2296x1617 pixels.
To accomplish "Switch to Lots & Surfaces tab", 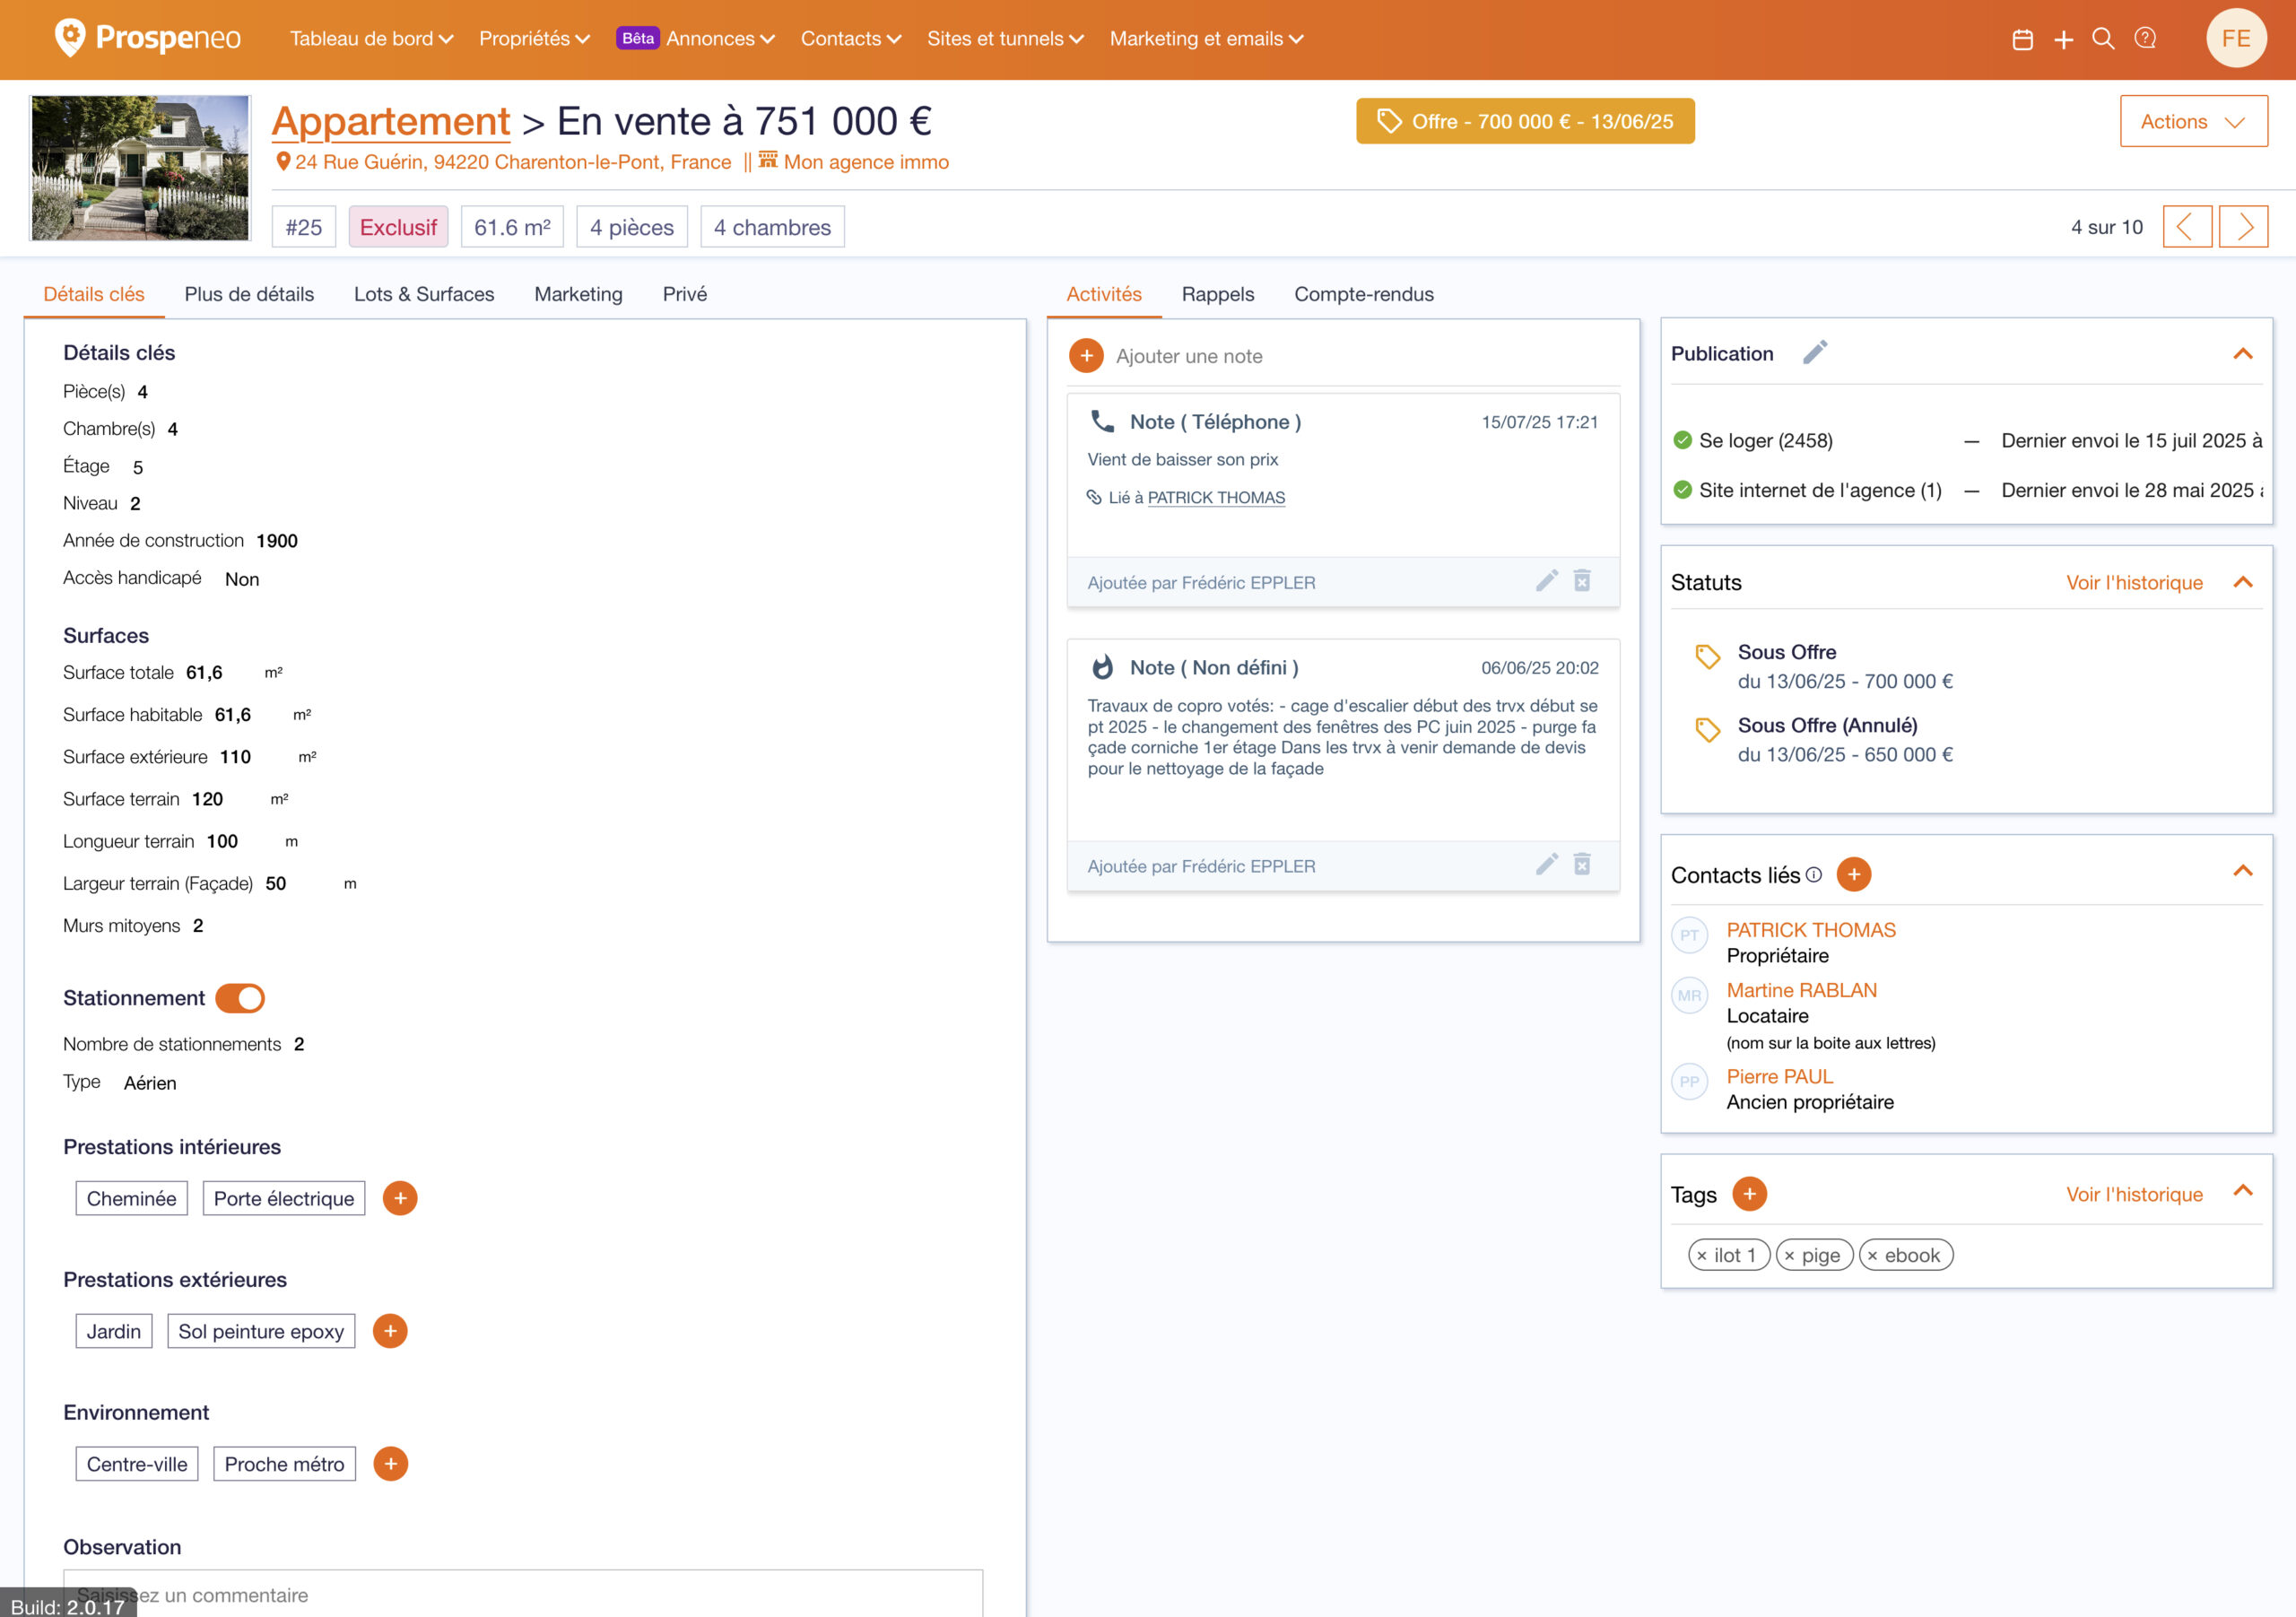I will 424,294.
